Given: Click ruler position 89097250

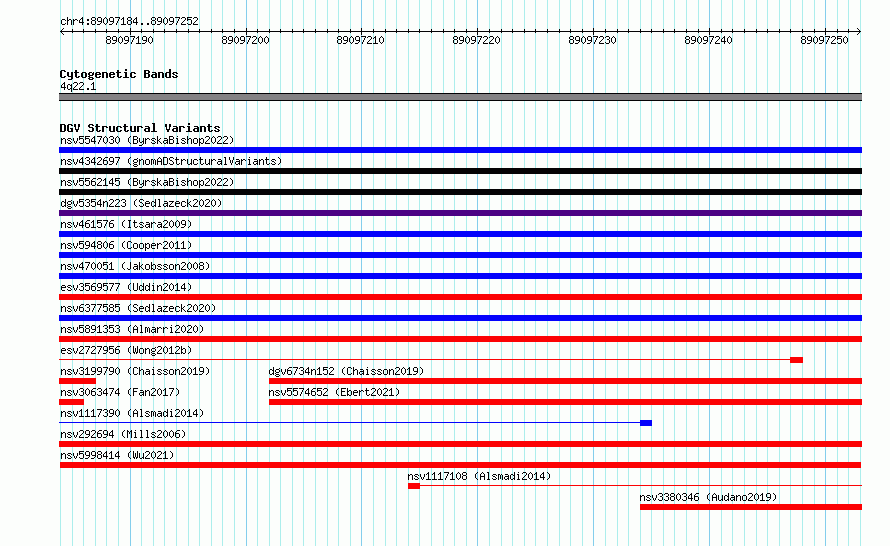Looking at the screenshot, I should (x=824, y=40).
